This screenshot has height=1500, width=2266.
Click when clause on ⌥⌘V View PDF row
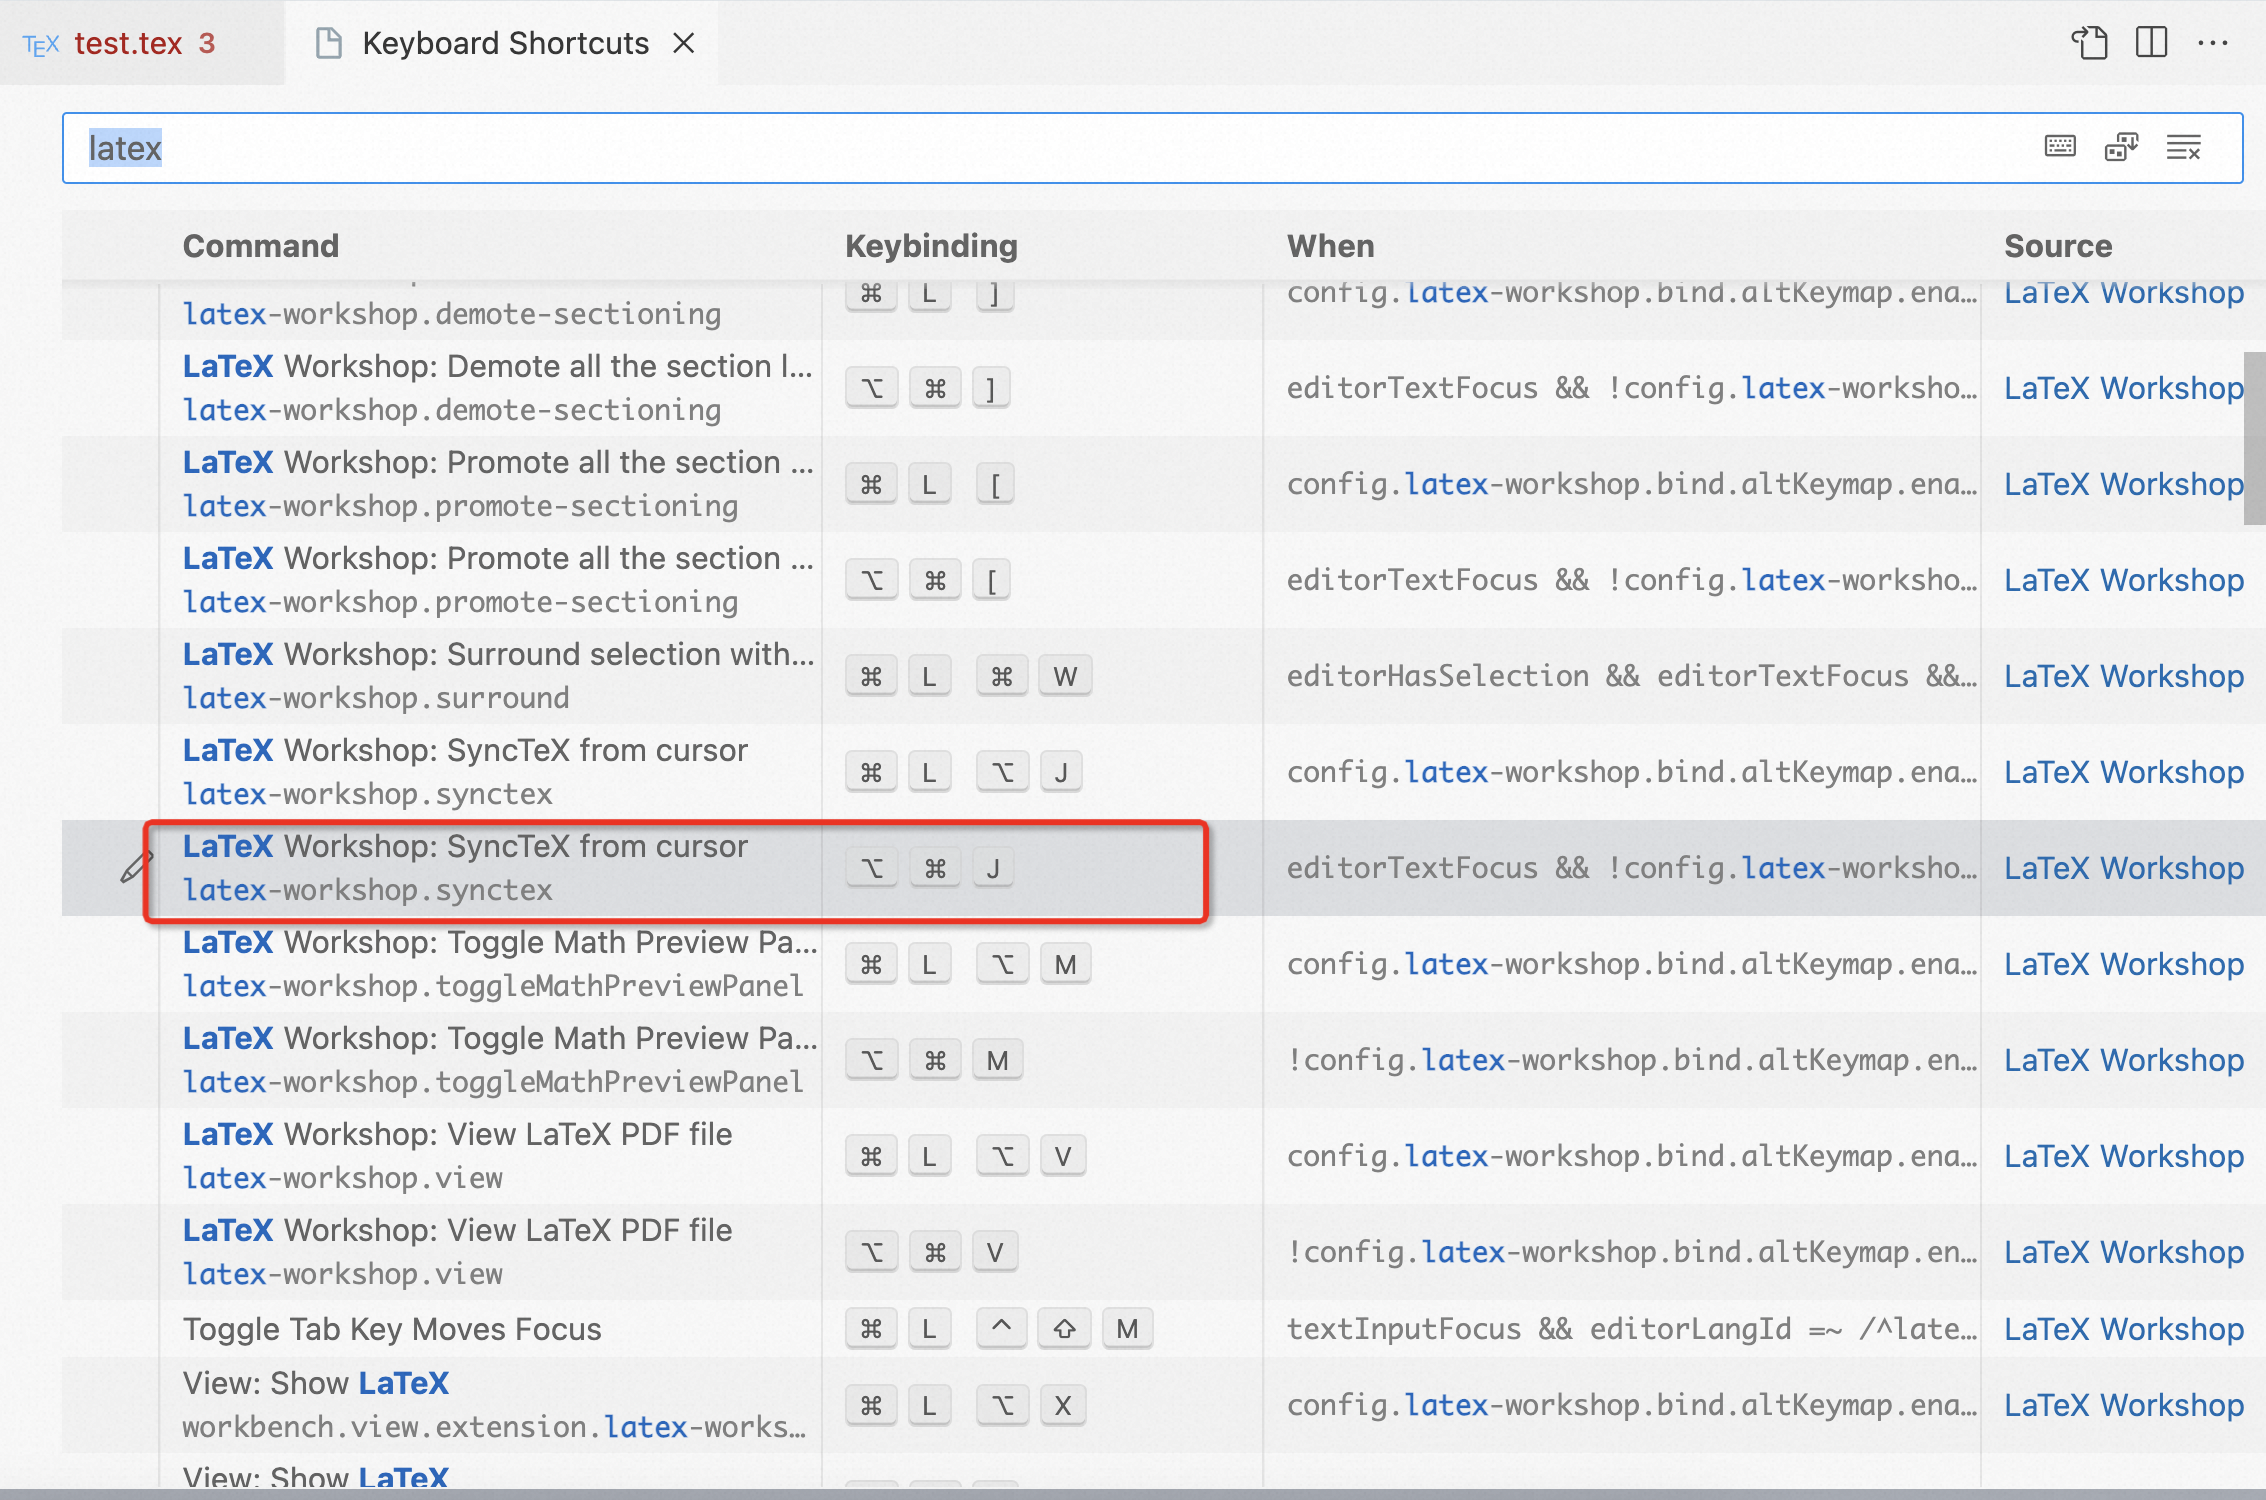pos(1631,1252)
